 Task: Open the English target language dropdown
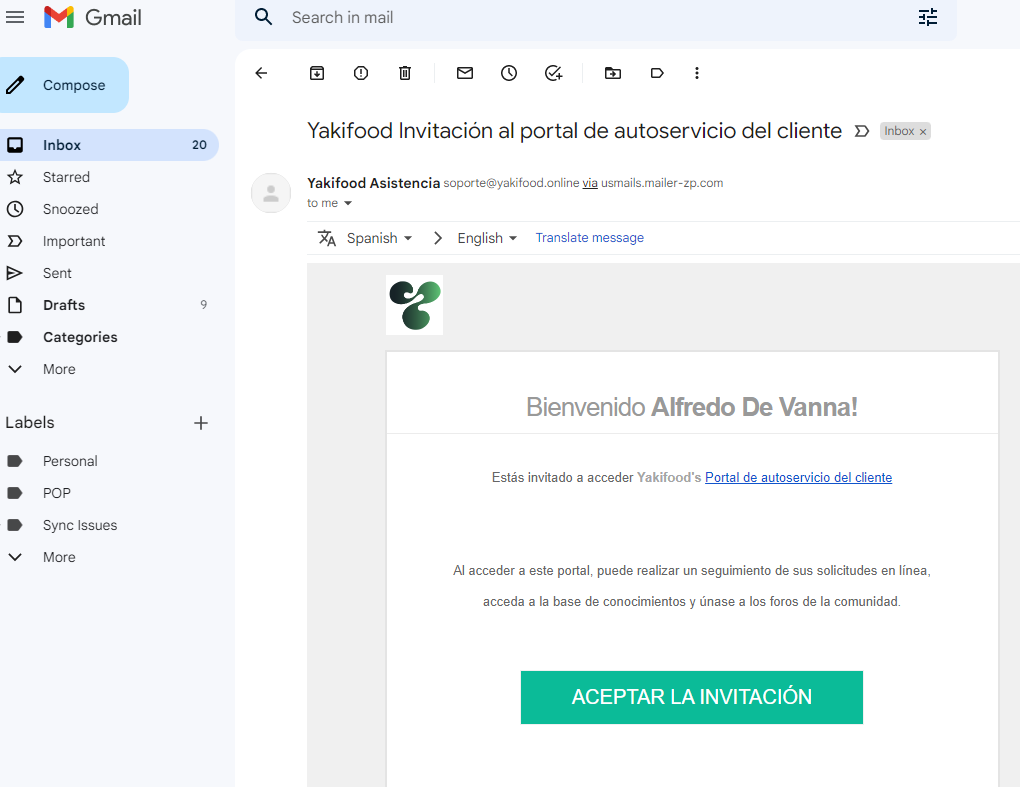tap(487, 238)
